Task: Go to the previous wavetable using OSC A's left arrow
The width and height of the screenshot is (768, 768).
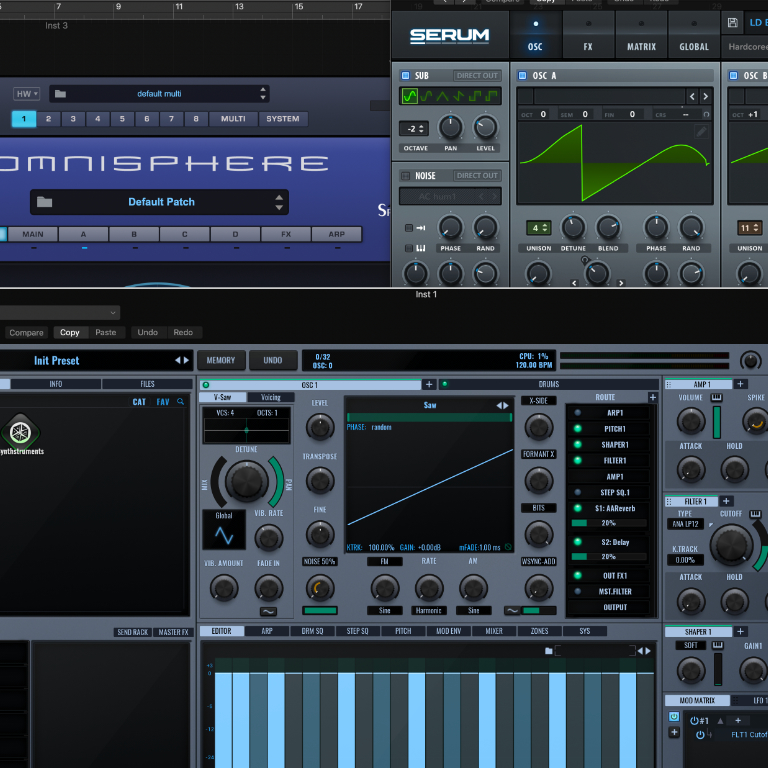Action: (x=692, y=96)
